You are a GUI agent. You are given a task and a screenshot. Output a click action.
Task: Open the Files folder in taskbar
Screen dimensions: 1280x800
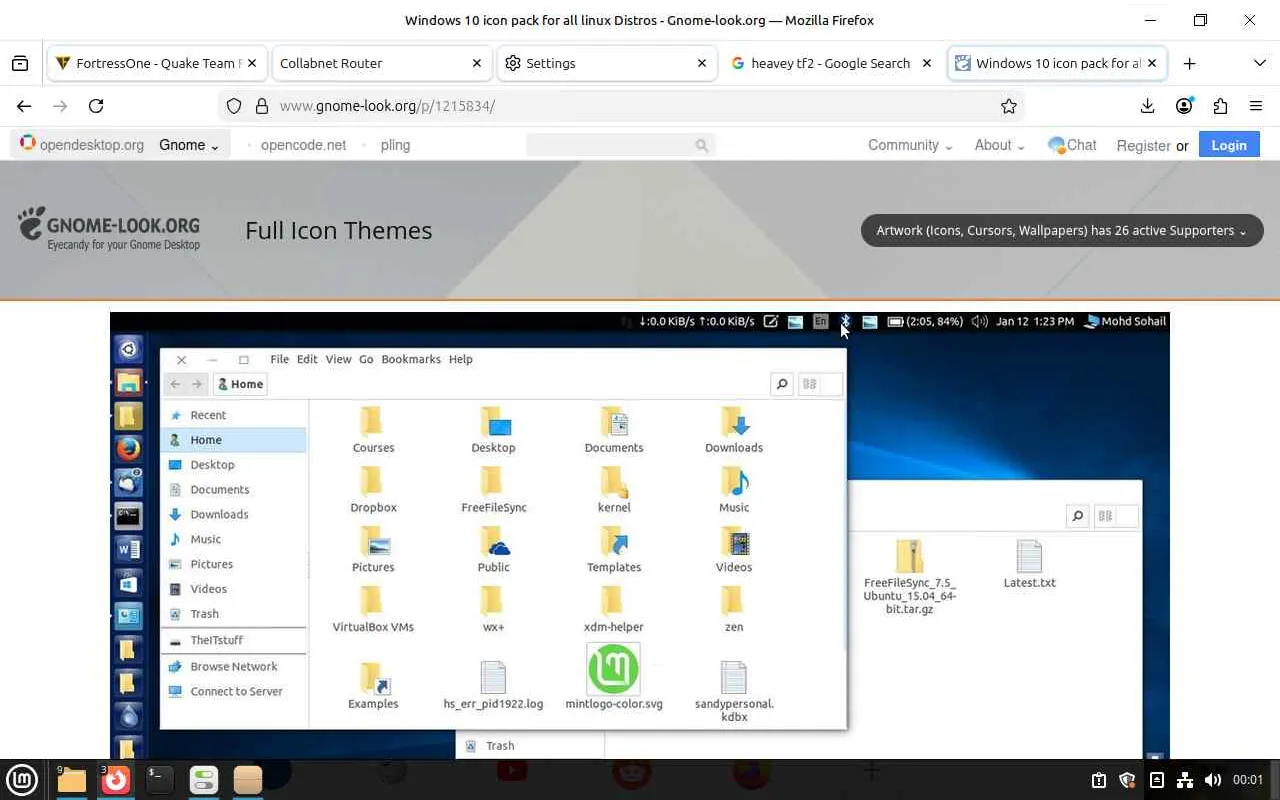coord(71,779)
